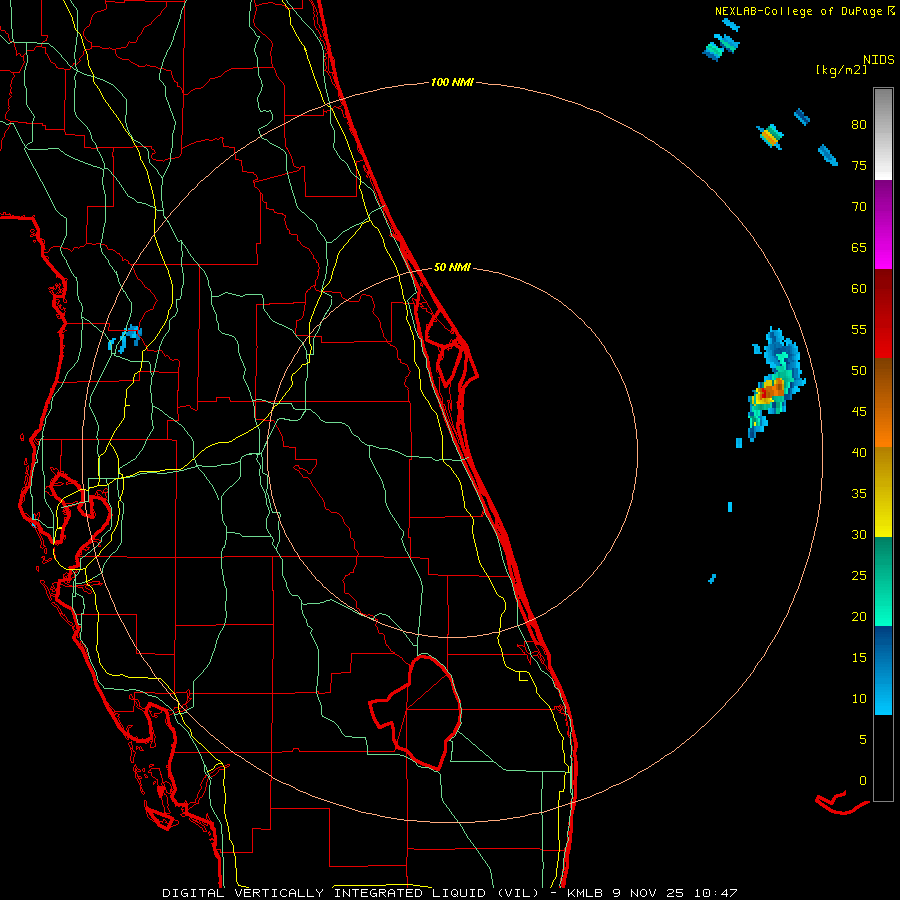The image size is (900, 900).
Task: Select the 20 value on the scale
Action: coord(859,616)
